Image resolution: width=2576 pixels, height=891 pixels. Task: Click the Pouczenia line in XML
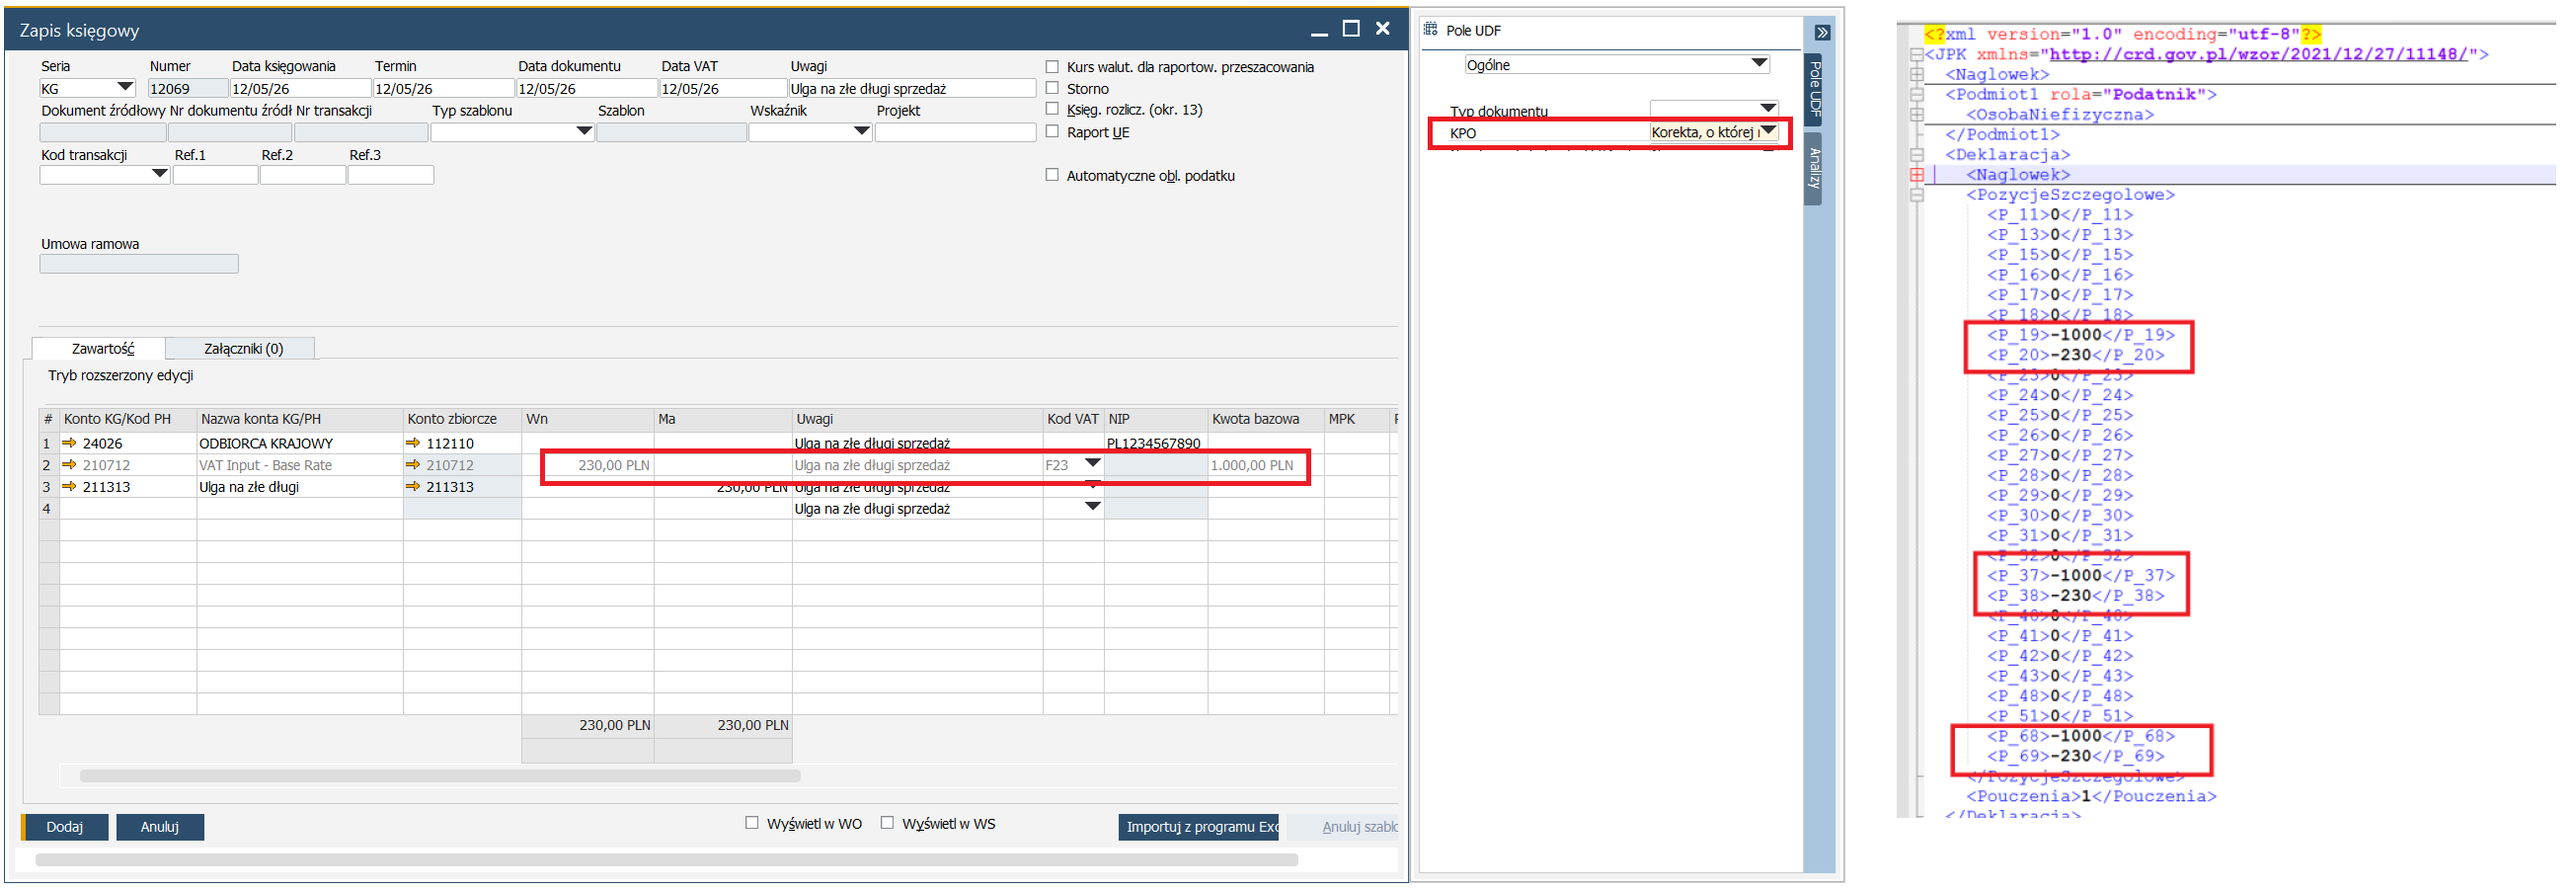click(2091, 796)
